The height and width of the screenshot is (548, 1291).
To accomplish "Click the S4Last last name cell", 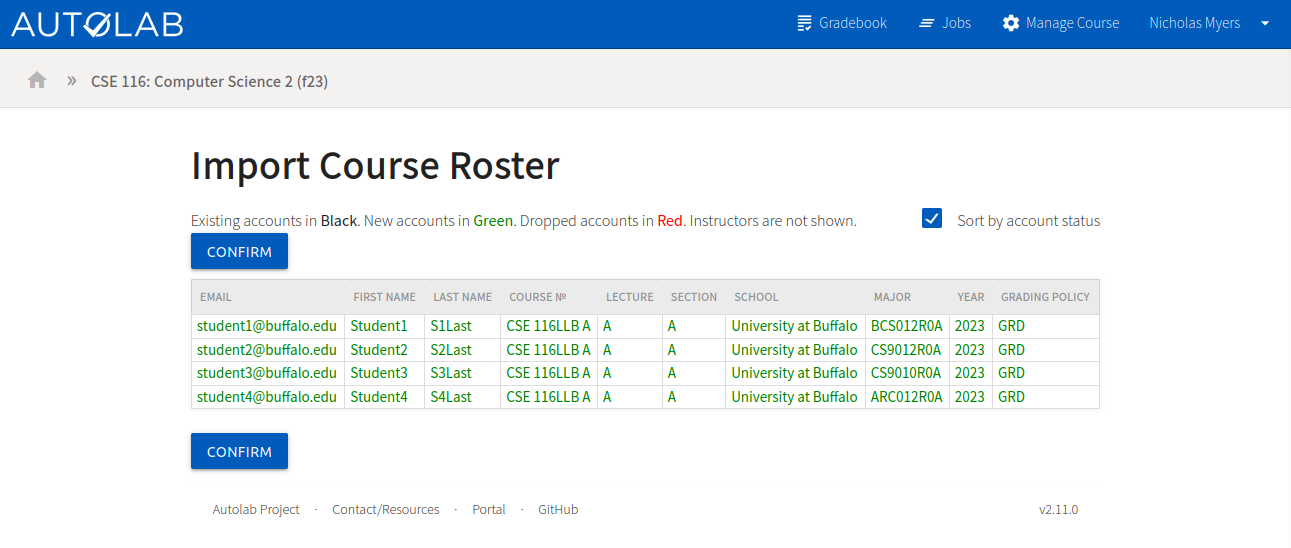I will click(463, 397).
